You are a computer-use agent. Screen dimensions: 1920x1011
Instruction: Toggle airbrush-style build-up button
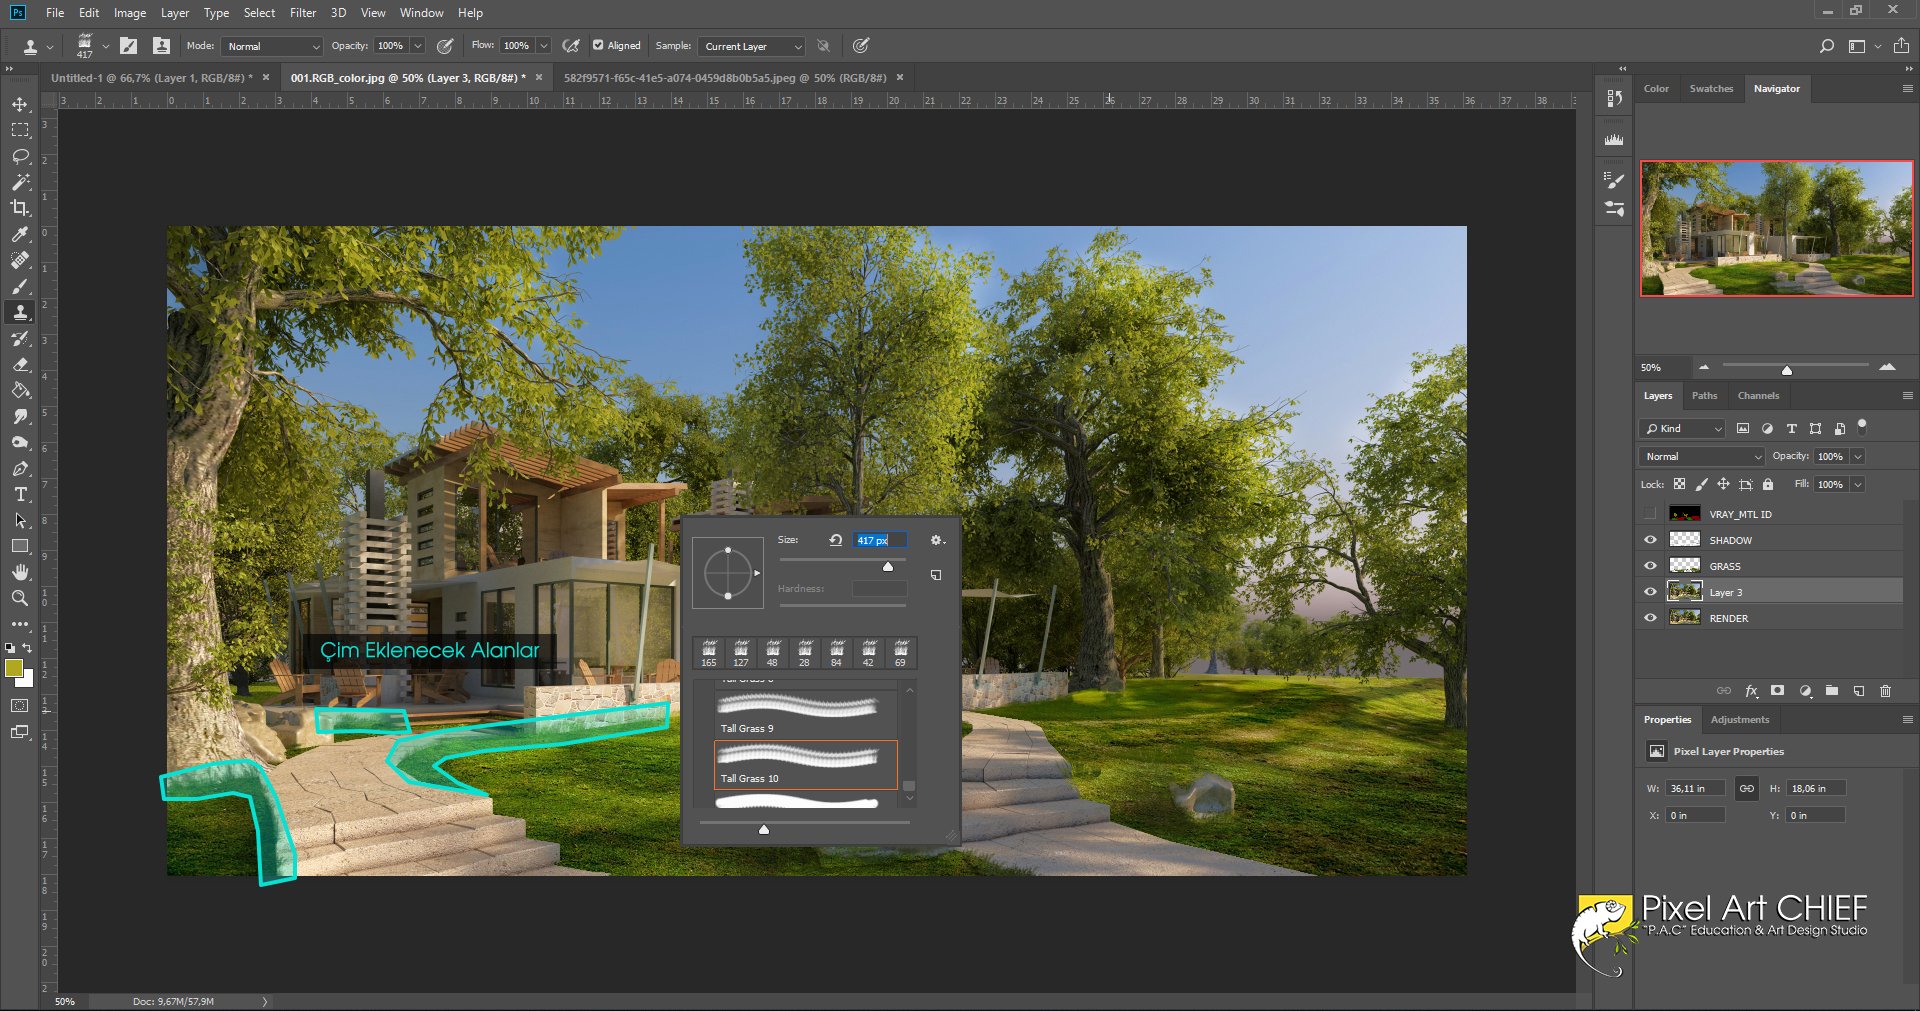(x=571, y=46)
